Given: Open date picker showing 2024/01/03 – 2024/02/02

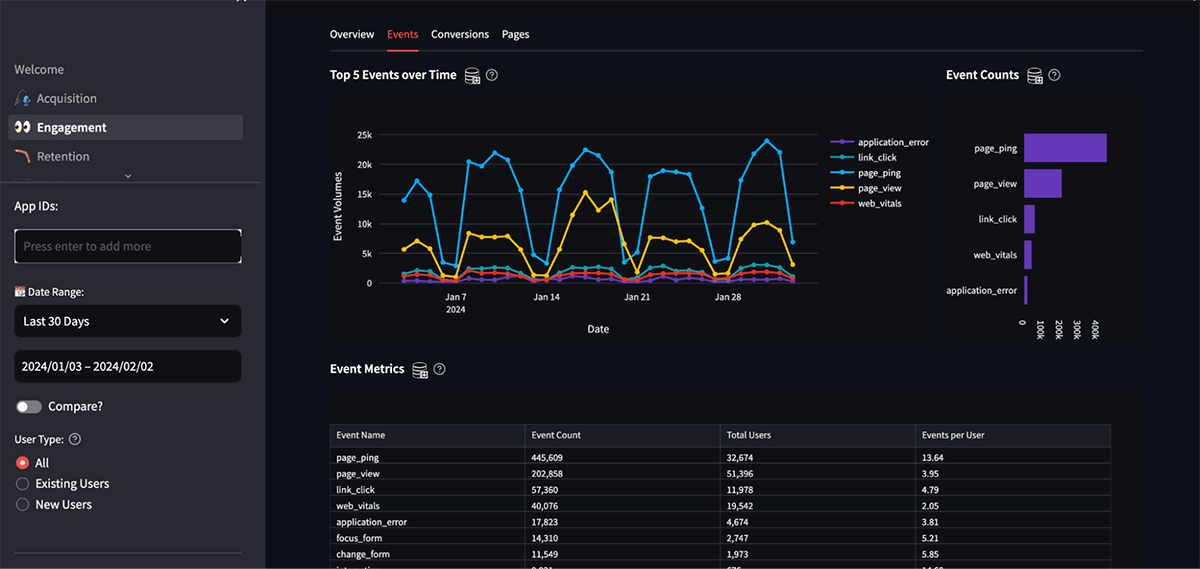Looking at the screenshot, I should [x=127, y=367].
